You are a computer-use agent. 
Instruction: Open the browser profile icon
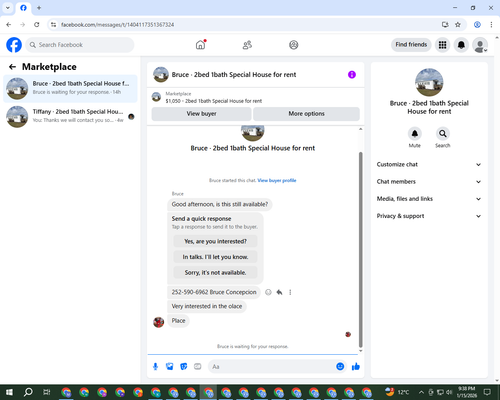click(x=477, y=25)
